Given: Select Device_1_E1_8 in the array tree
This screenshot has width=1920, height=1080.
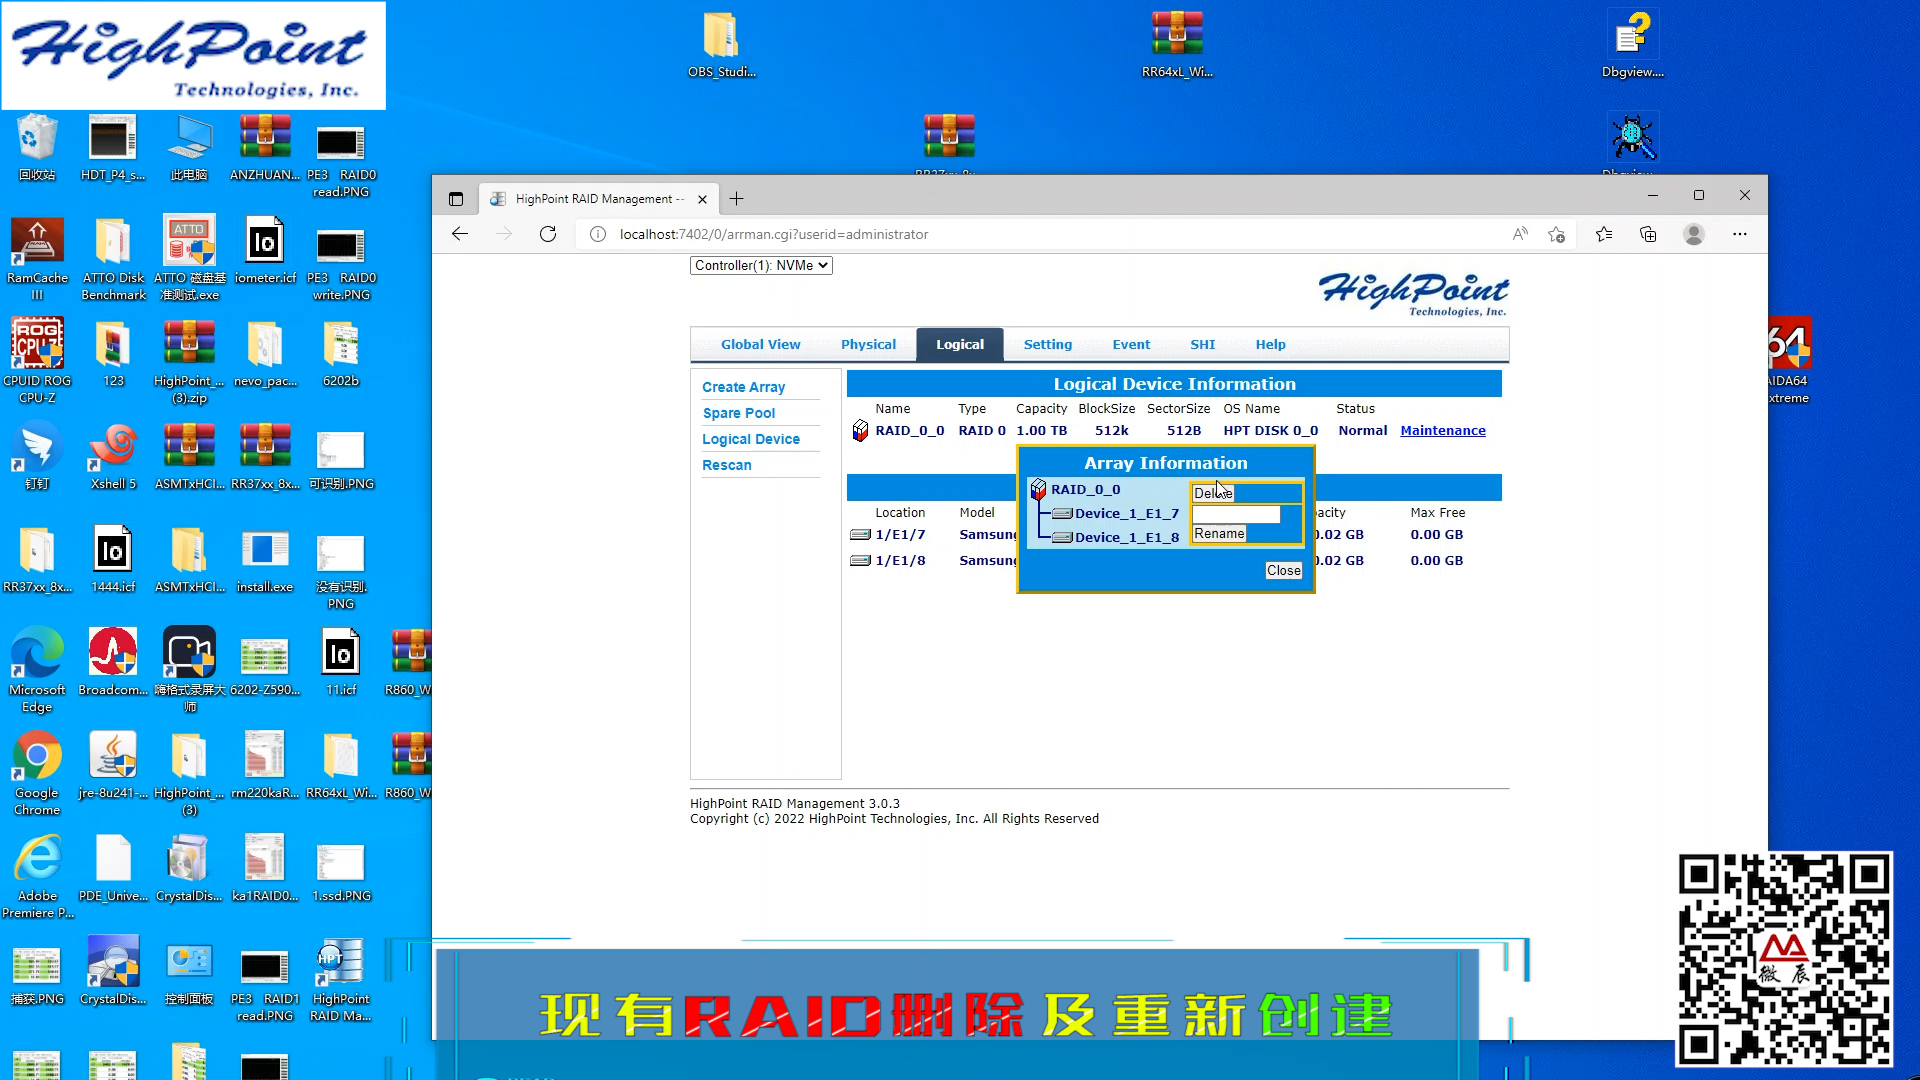Looking at the screenshot, I should click(x=1126, y=538).
